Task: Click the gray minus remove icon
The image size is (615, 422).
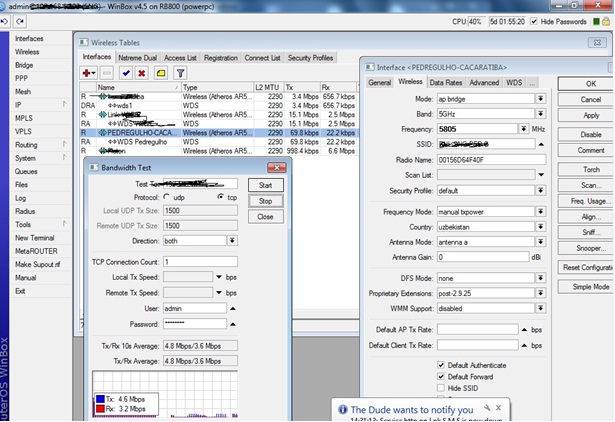Action: [105, 73]
